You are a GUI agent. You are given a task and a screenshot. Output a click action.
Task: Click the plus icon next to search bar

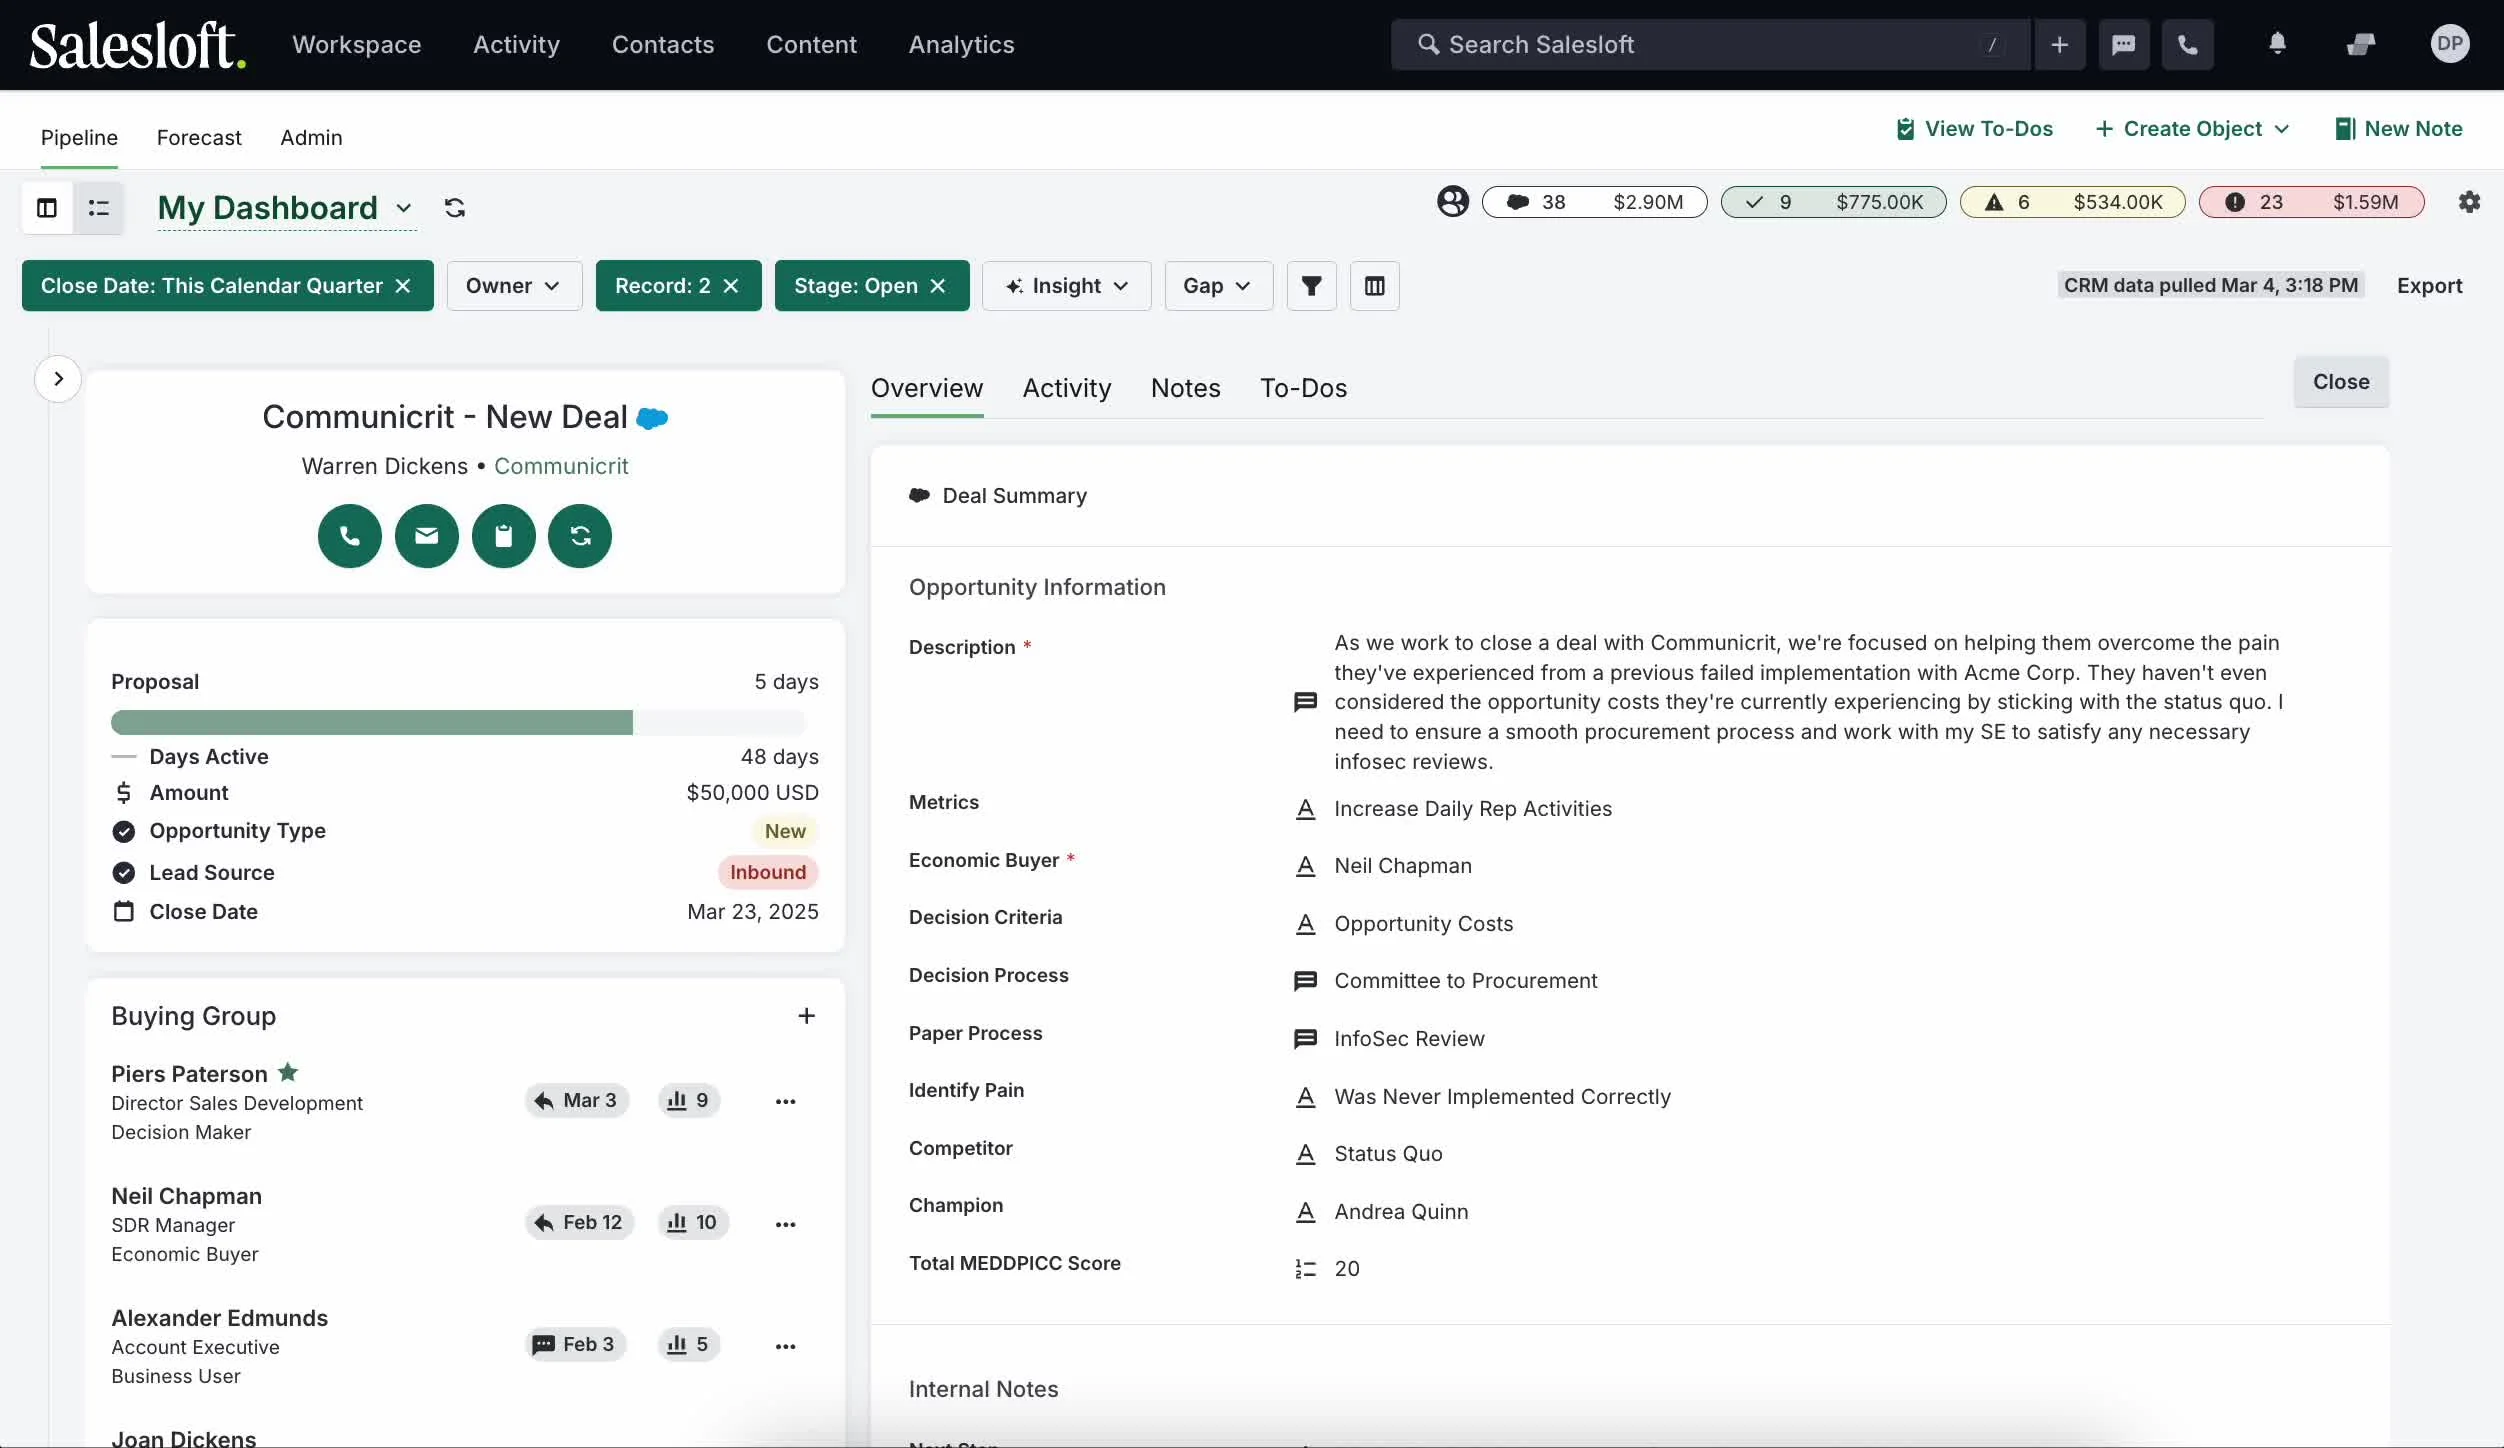(x=2059, y=44)
